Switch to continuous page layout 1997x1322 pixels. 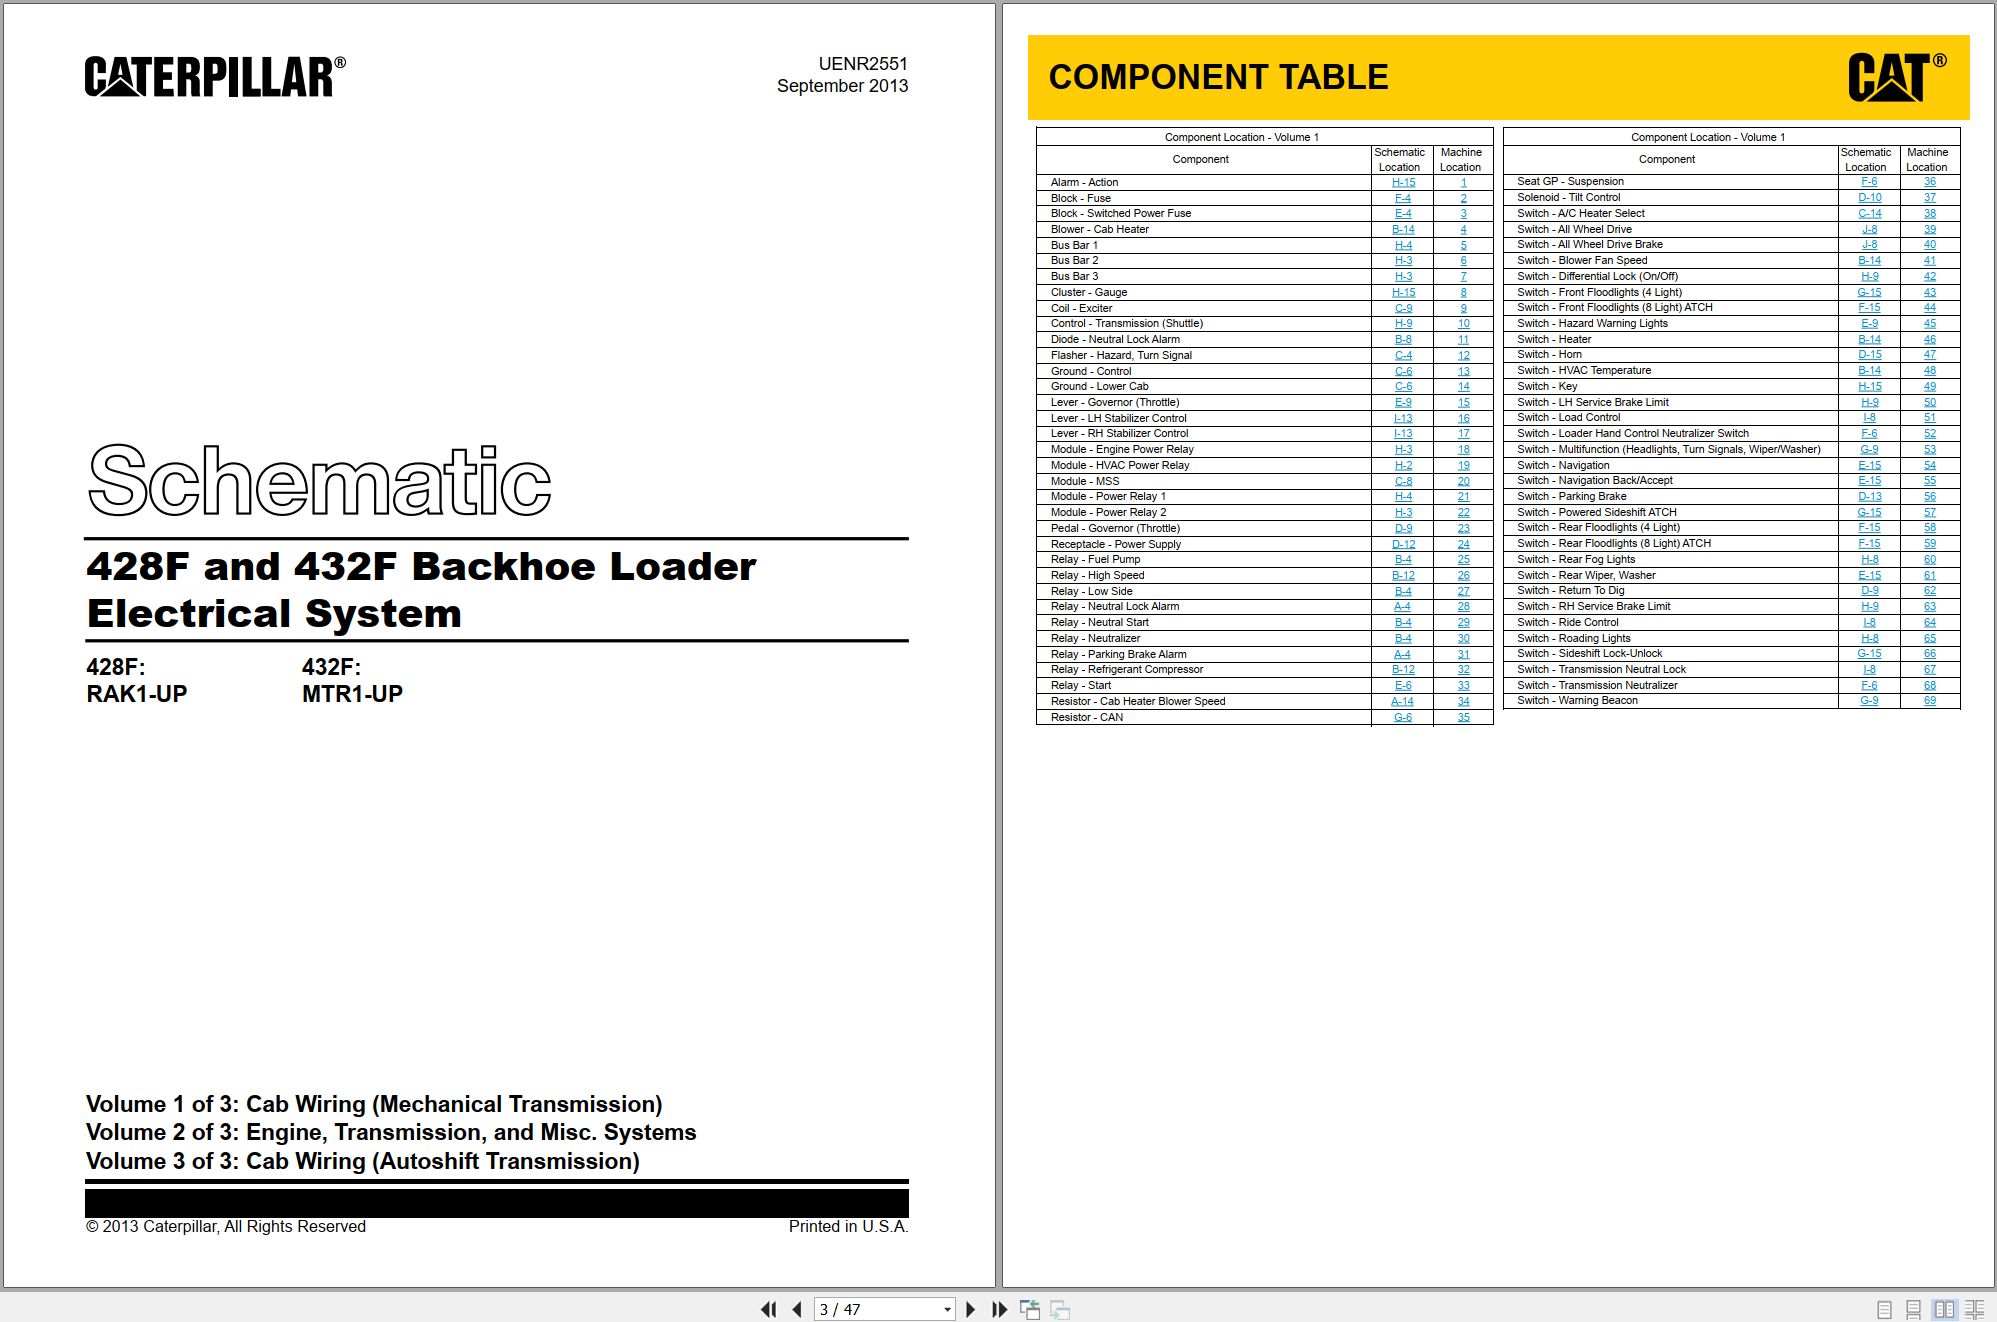click(1914, 1309)
